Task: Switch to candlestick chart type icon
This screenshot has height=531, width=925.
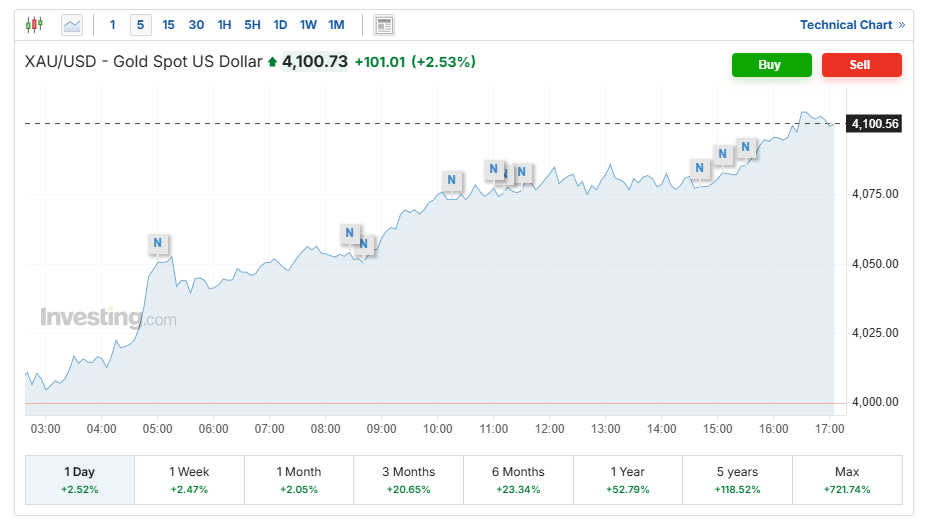Action: tap(35, 25)
